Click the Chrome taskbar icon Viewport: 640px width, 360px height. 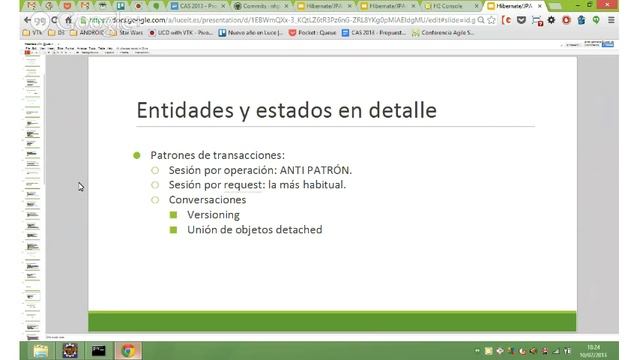point(128,351)
